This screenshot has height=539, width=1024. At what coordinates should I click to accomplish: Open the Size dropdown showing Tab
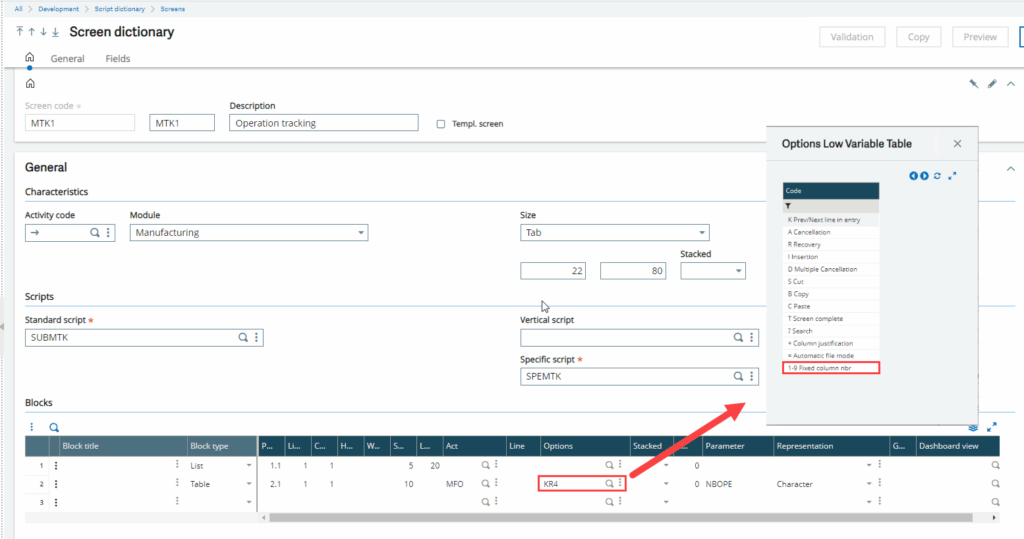614,233
